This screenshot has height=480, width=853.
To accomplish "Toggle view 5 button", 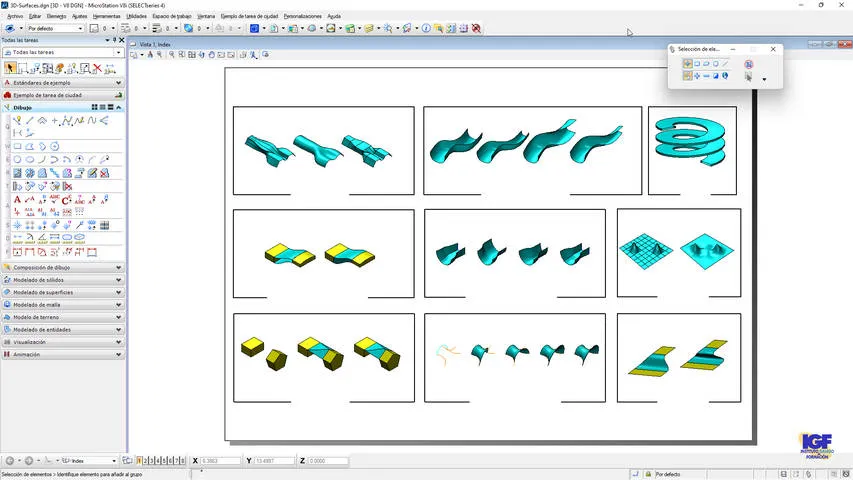I will (164, 460).
